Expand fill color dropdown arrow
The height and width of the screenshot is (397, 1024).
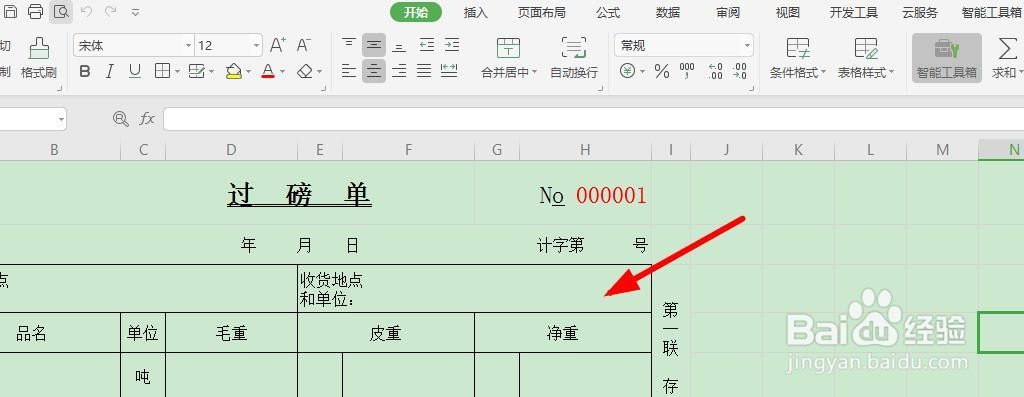tap(249, 72)
